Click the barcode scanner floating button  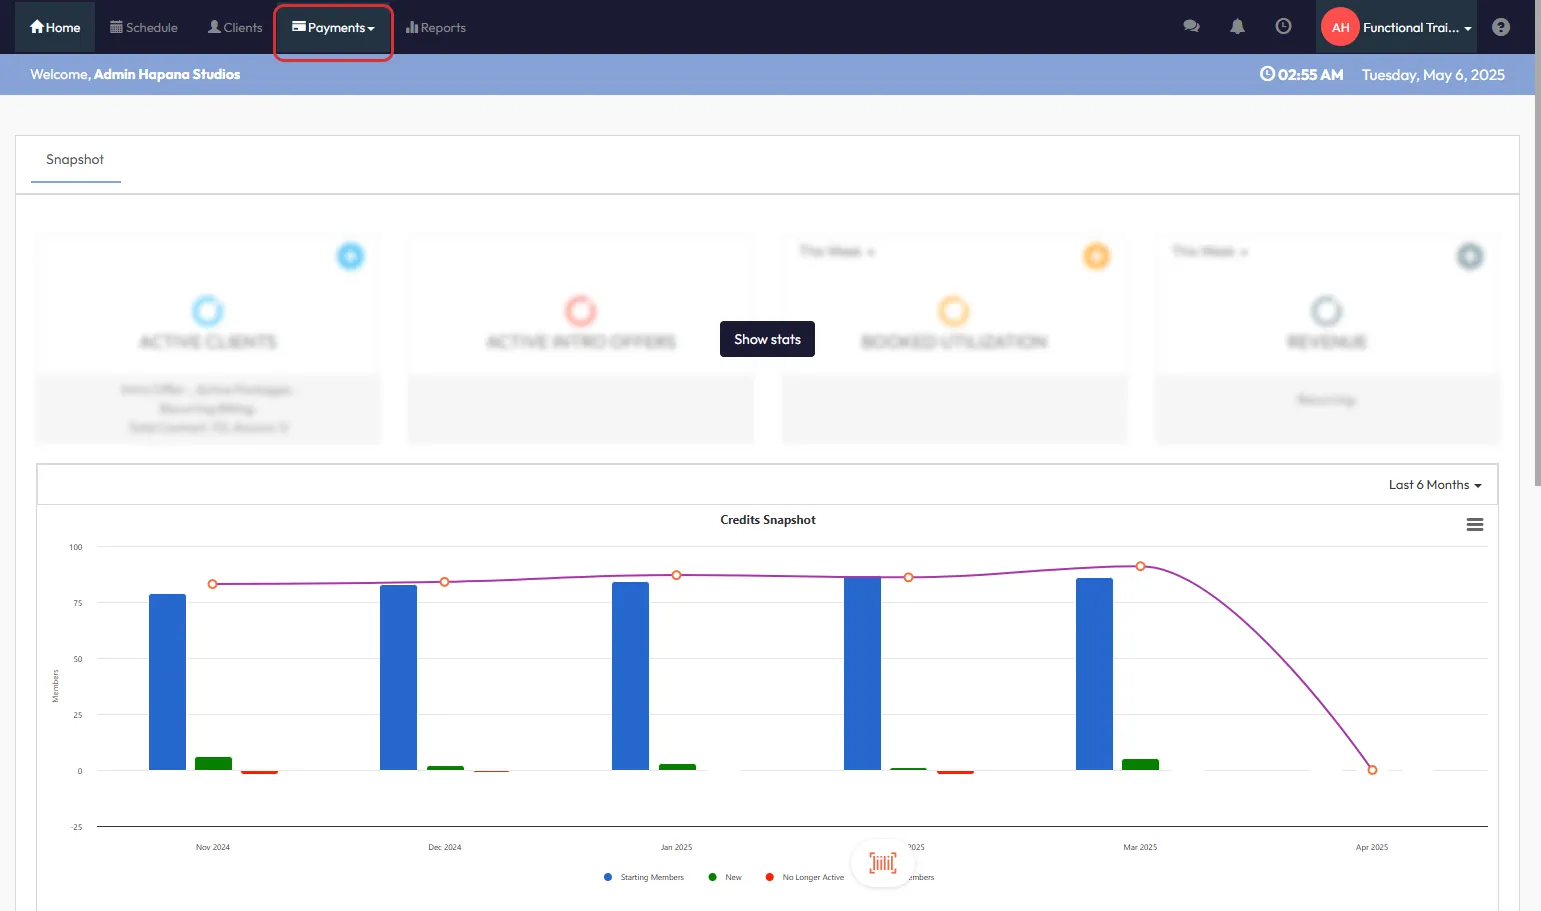tap(882, 862)
